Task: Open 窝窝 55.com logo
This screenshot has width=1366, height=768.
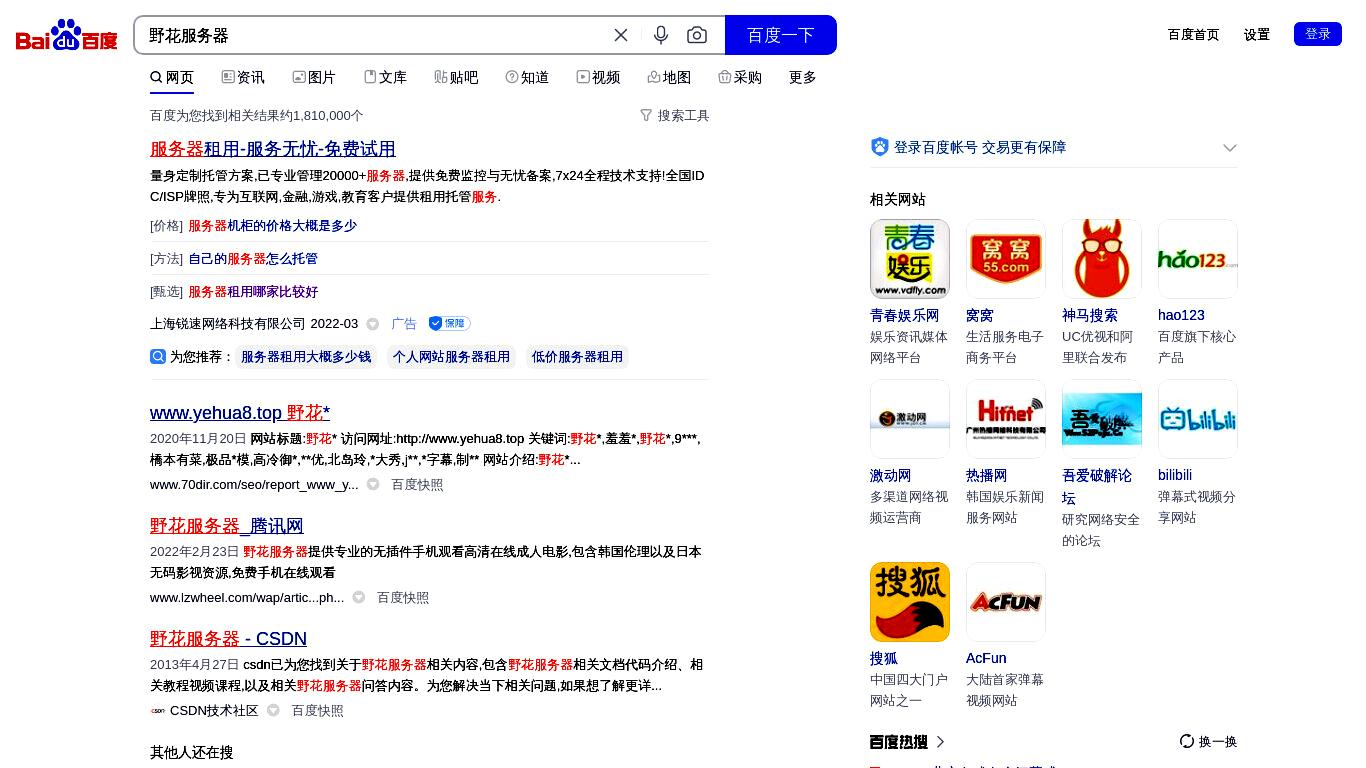Action: (1006, 259)
